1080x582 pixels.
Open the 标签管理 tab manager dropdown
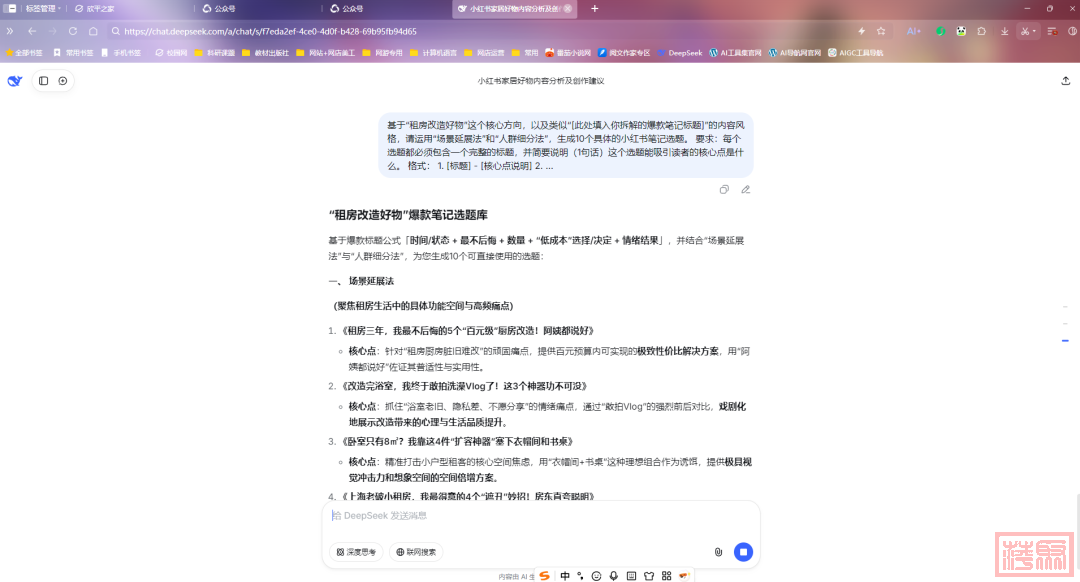click(x=40, y=8)
